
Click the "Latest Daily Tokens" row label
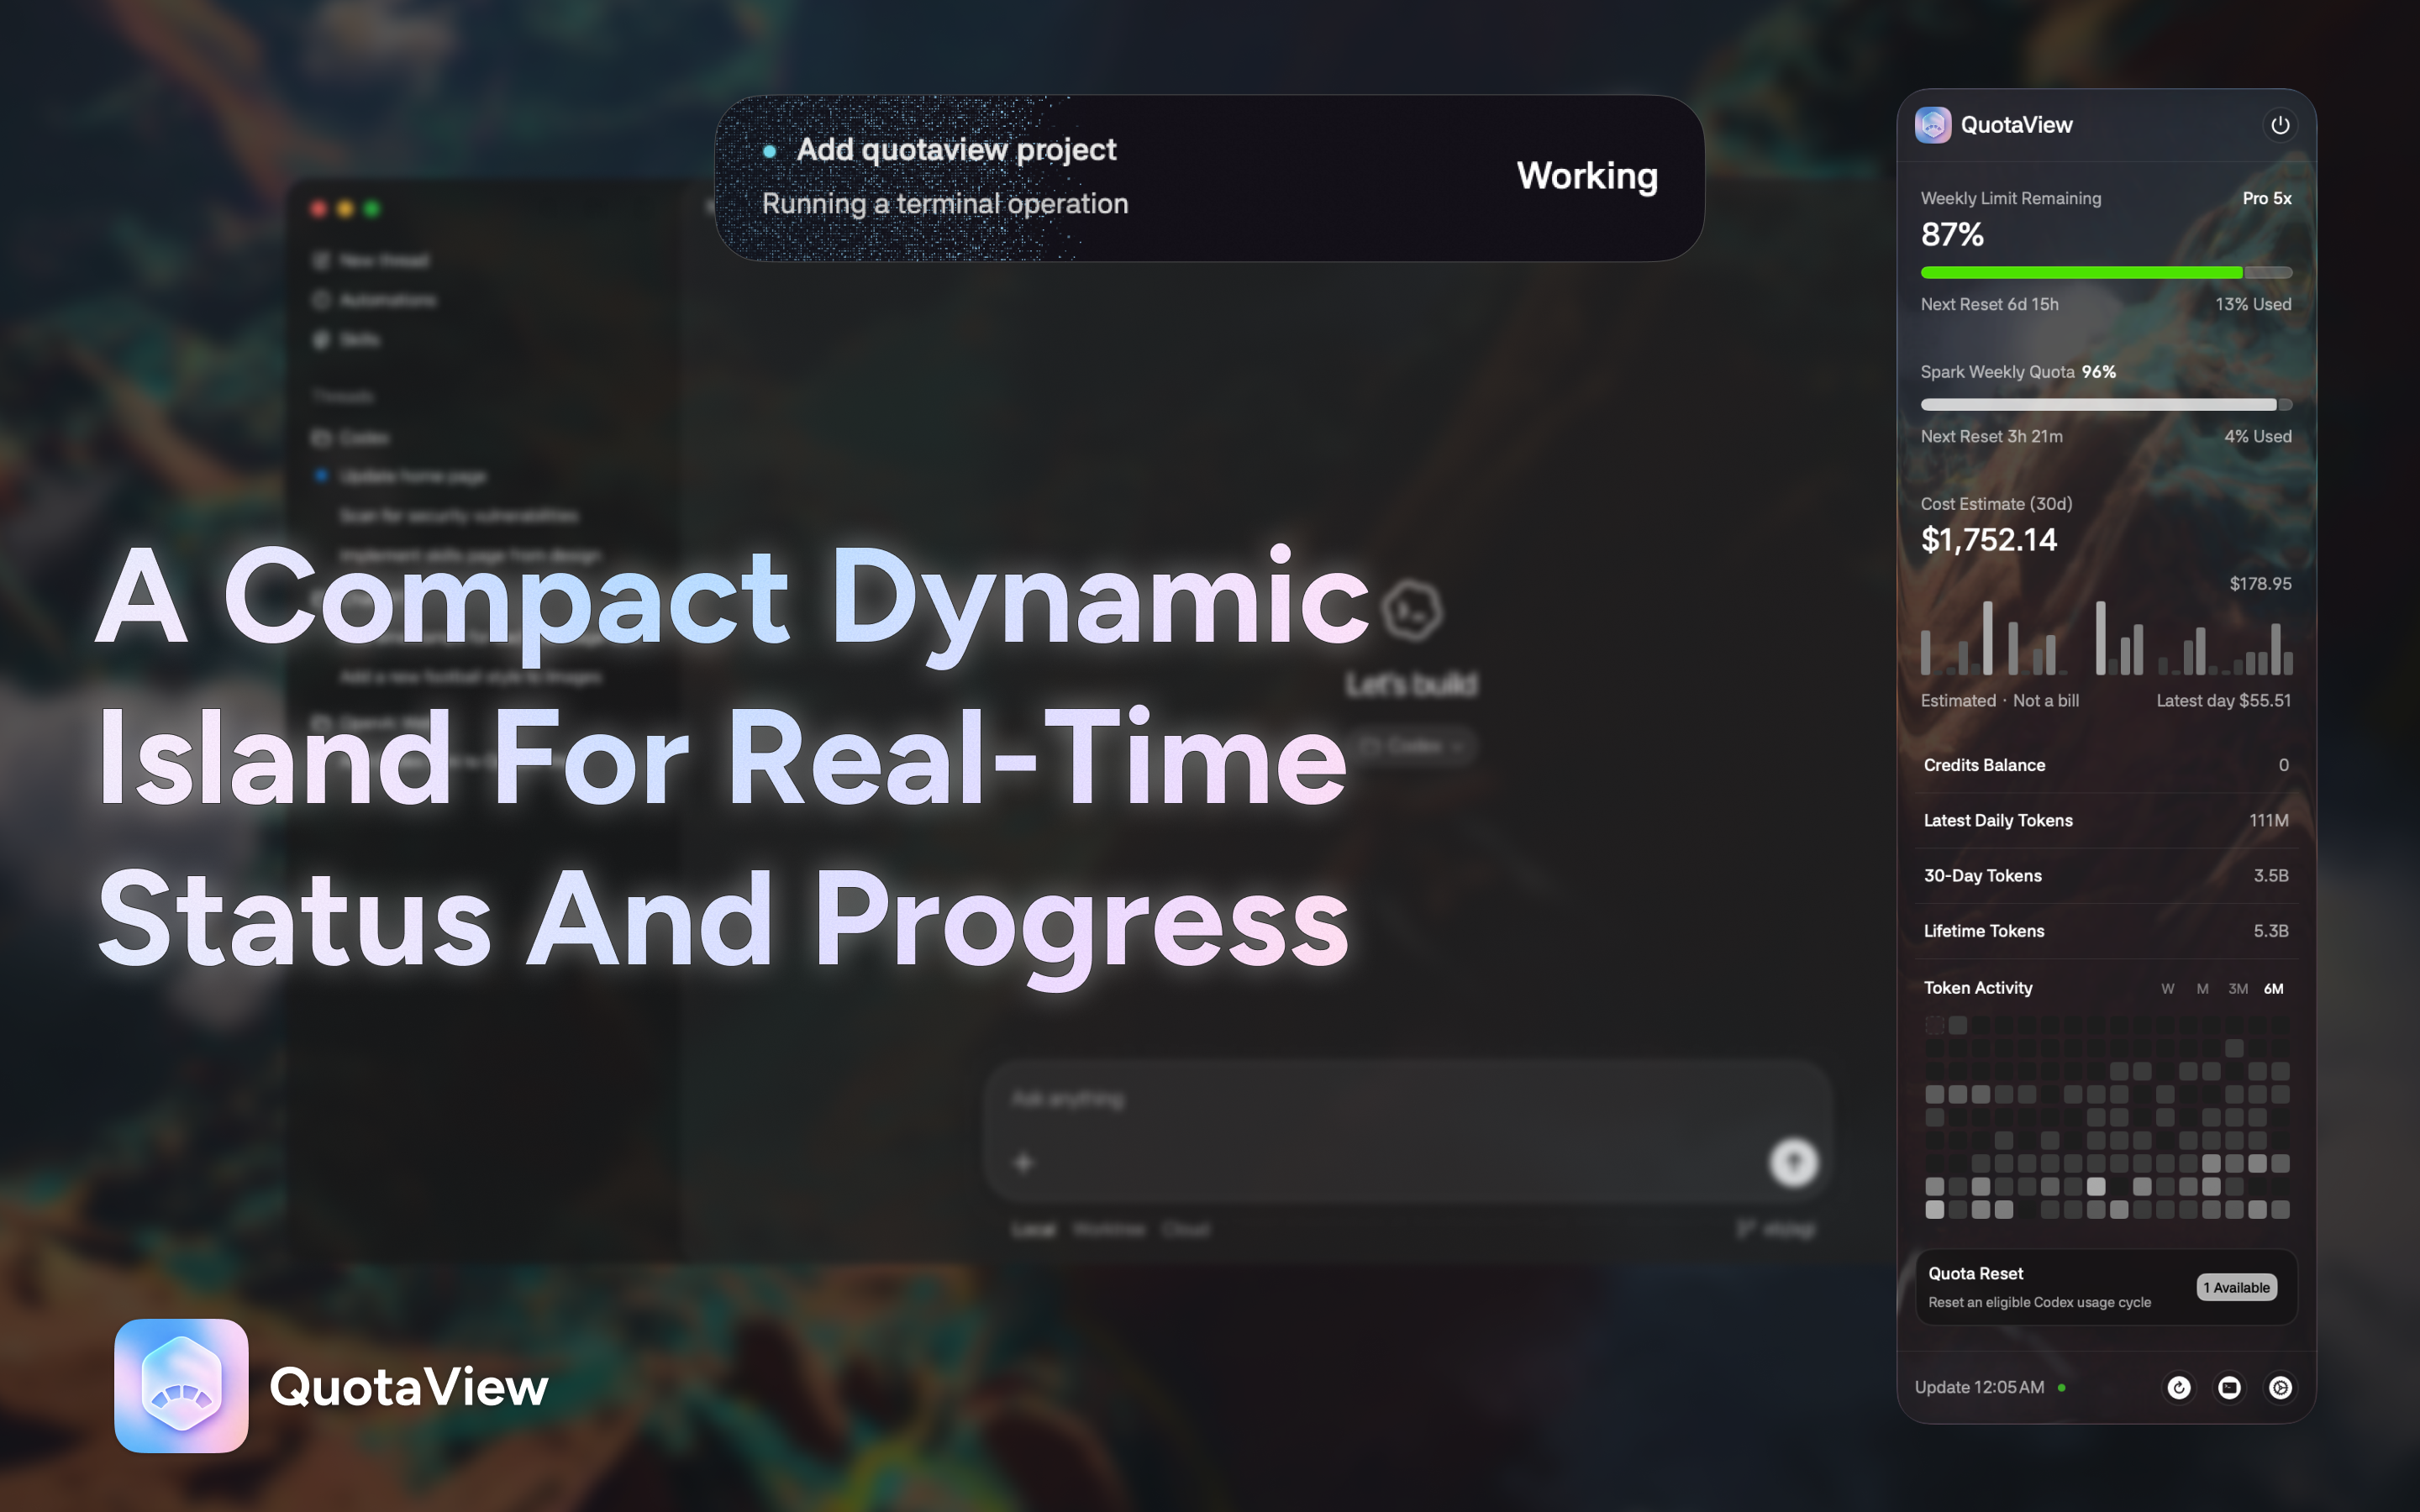[x=1998, y=820]
